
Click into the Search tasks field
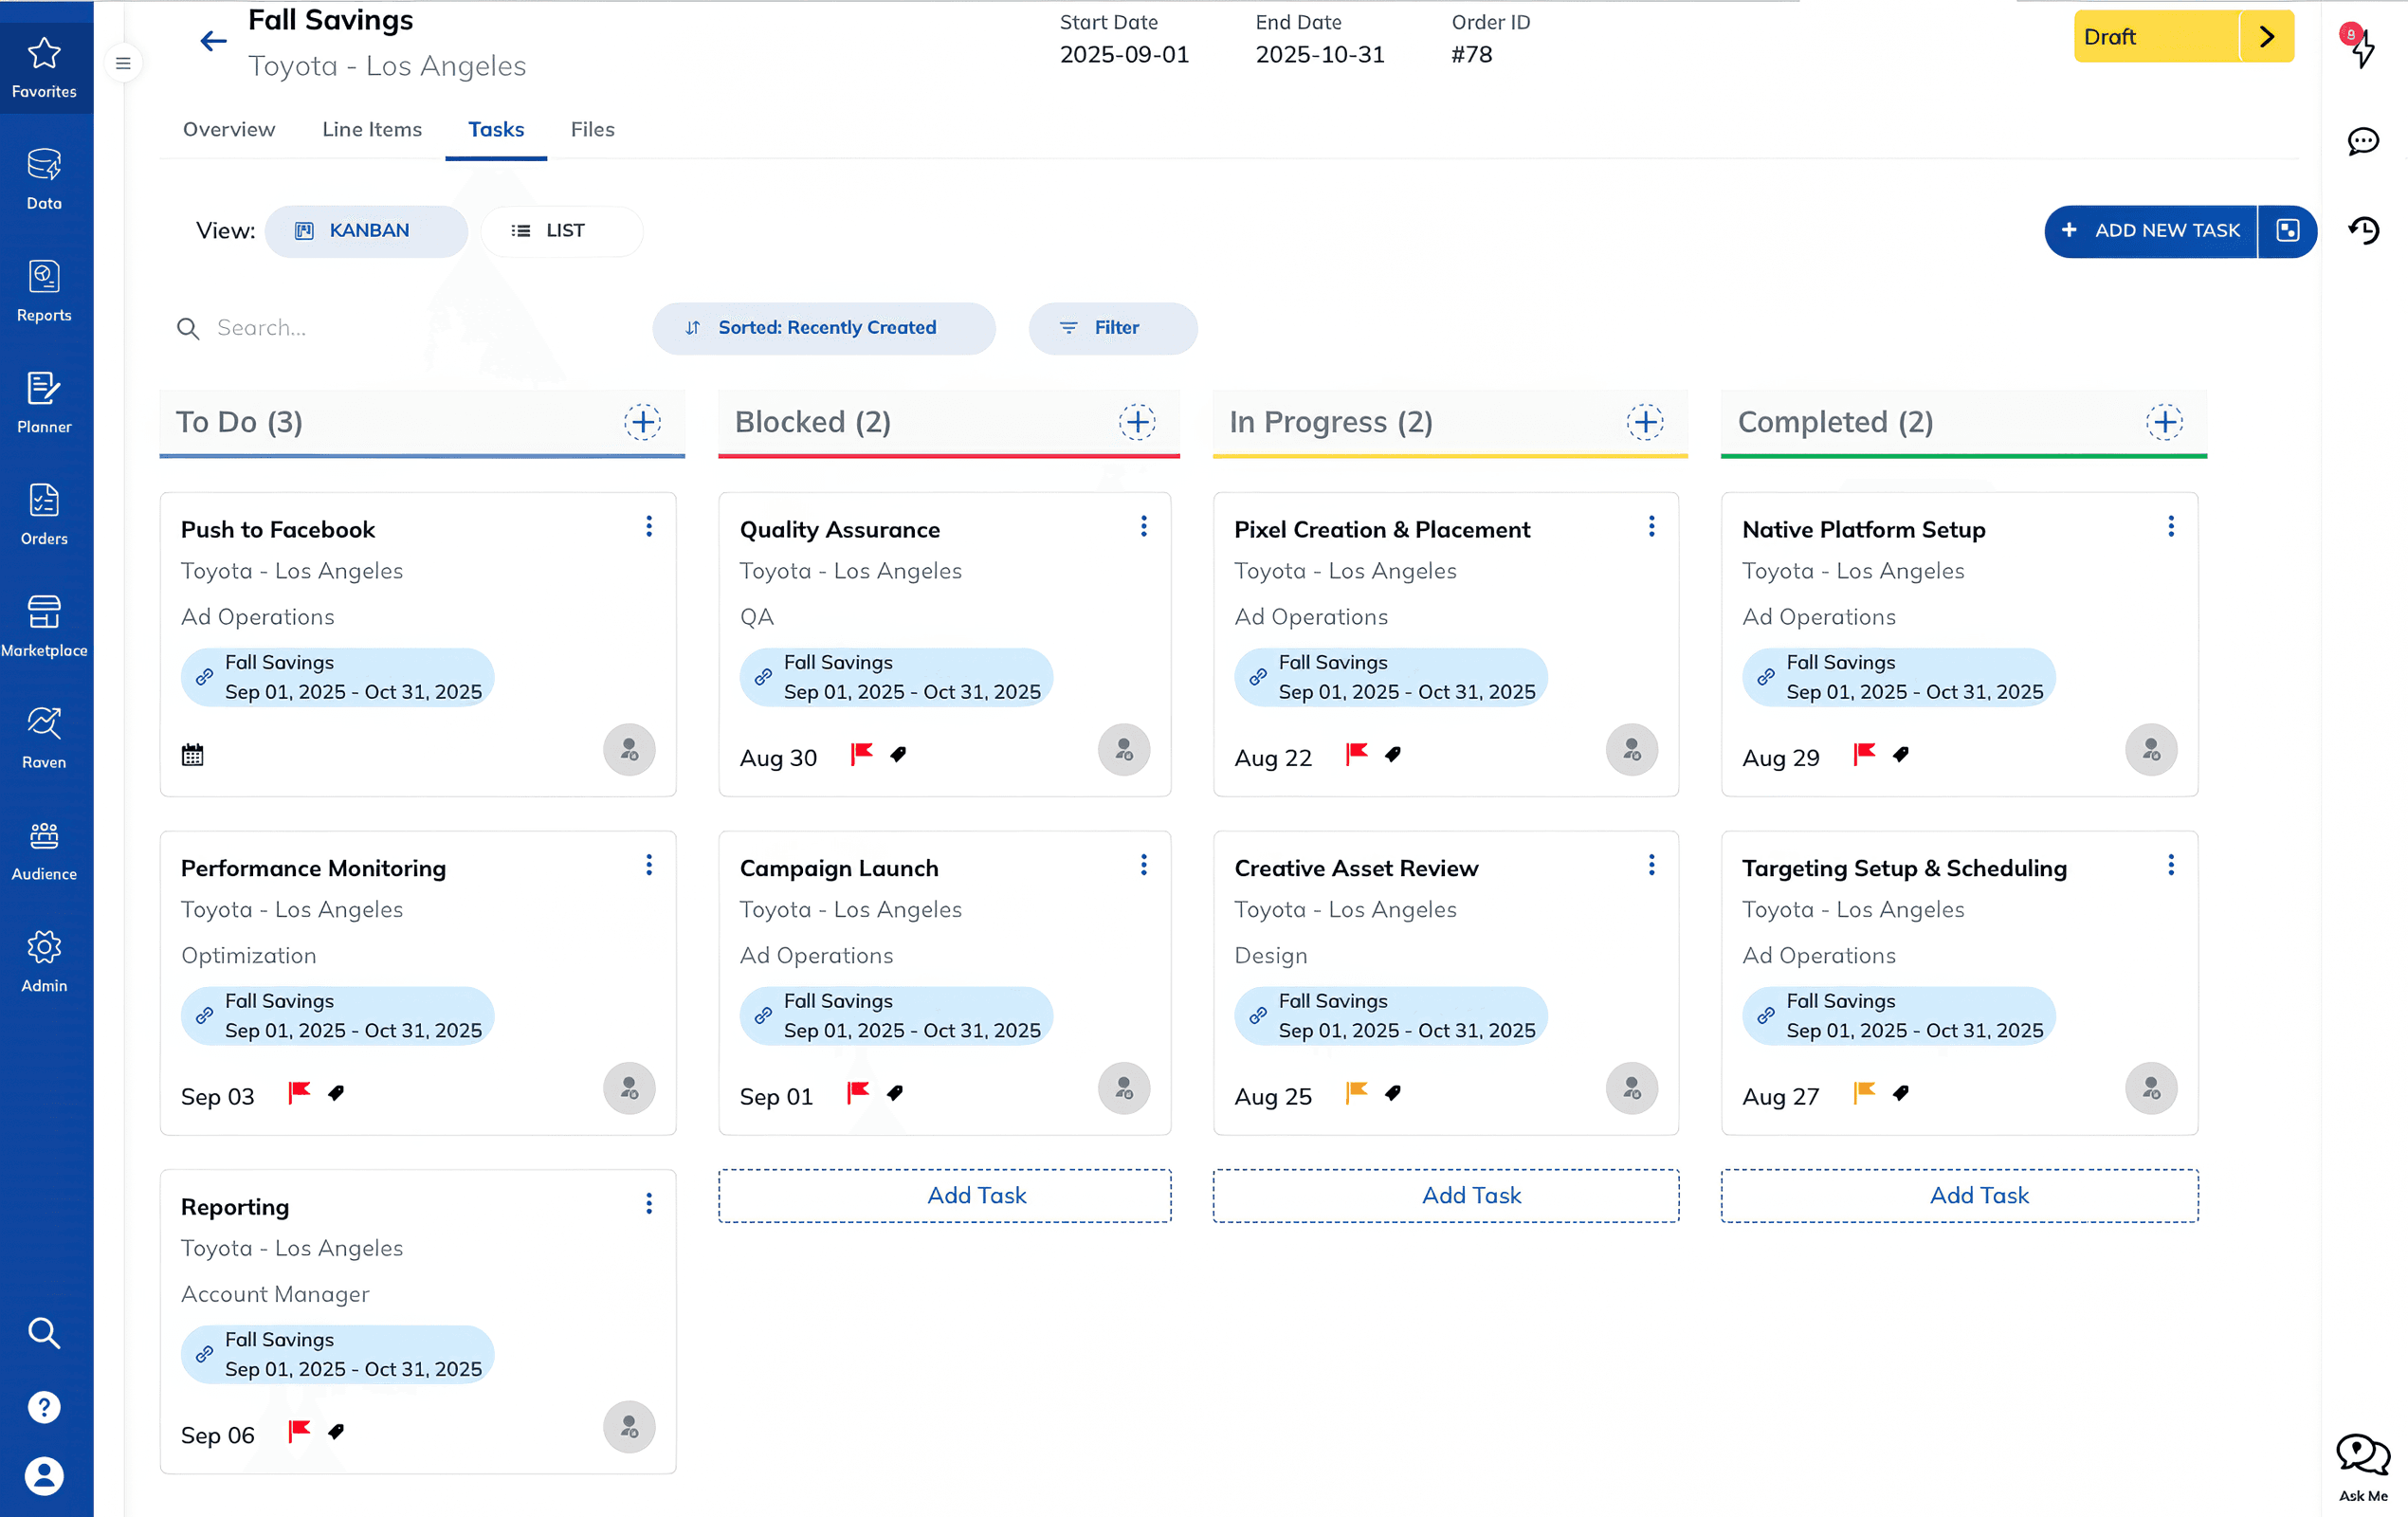pyautogui.click(x=400, y=328)
